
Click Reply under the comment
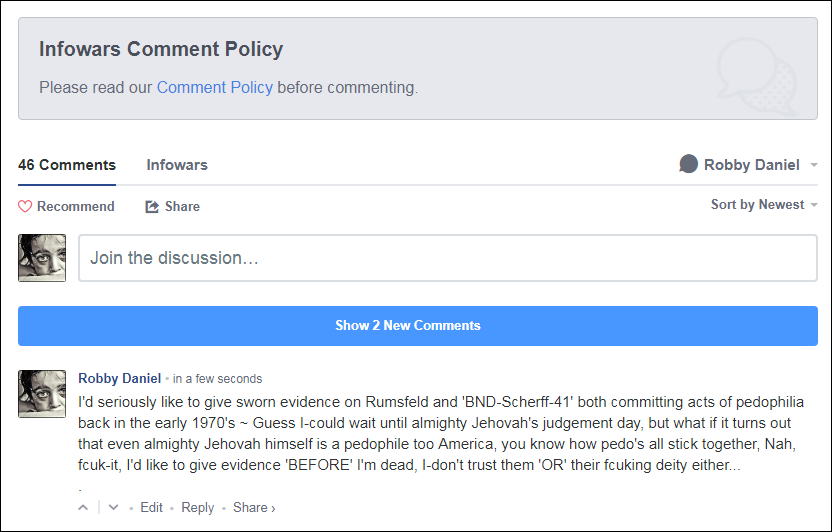point(197,508)
